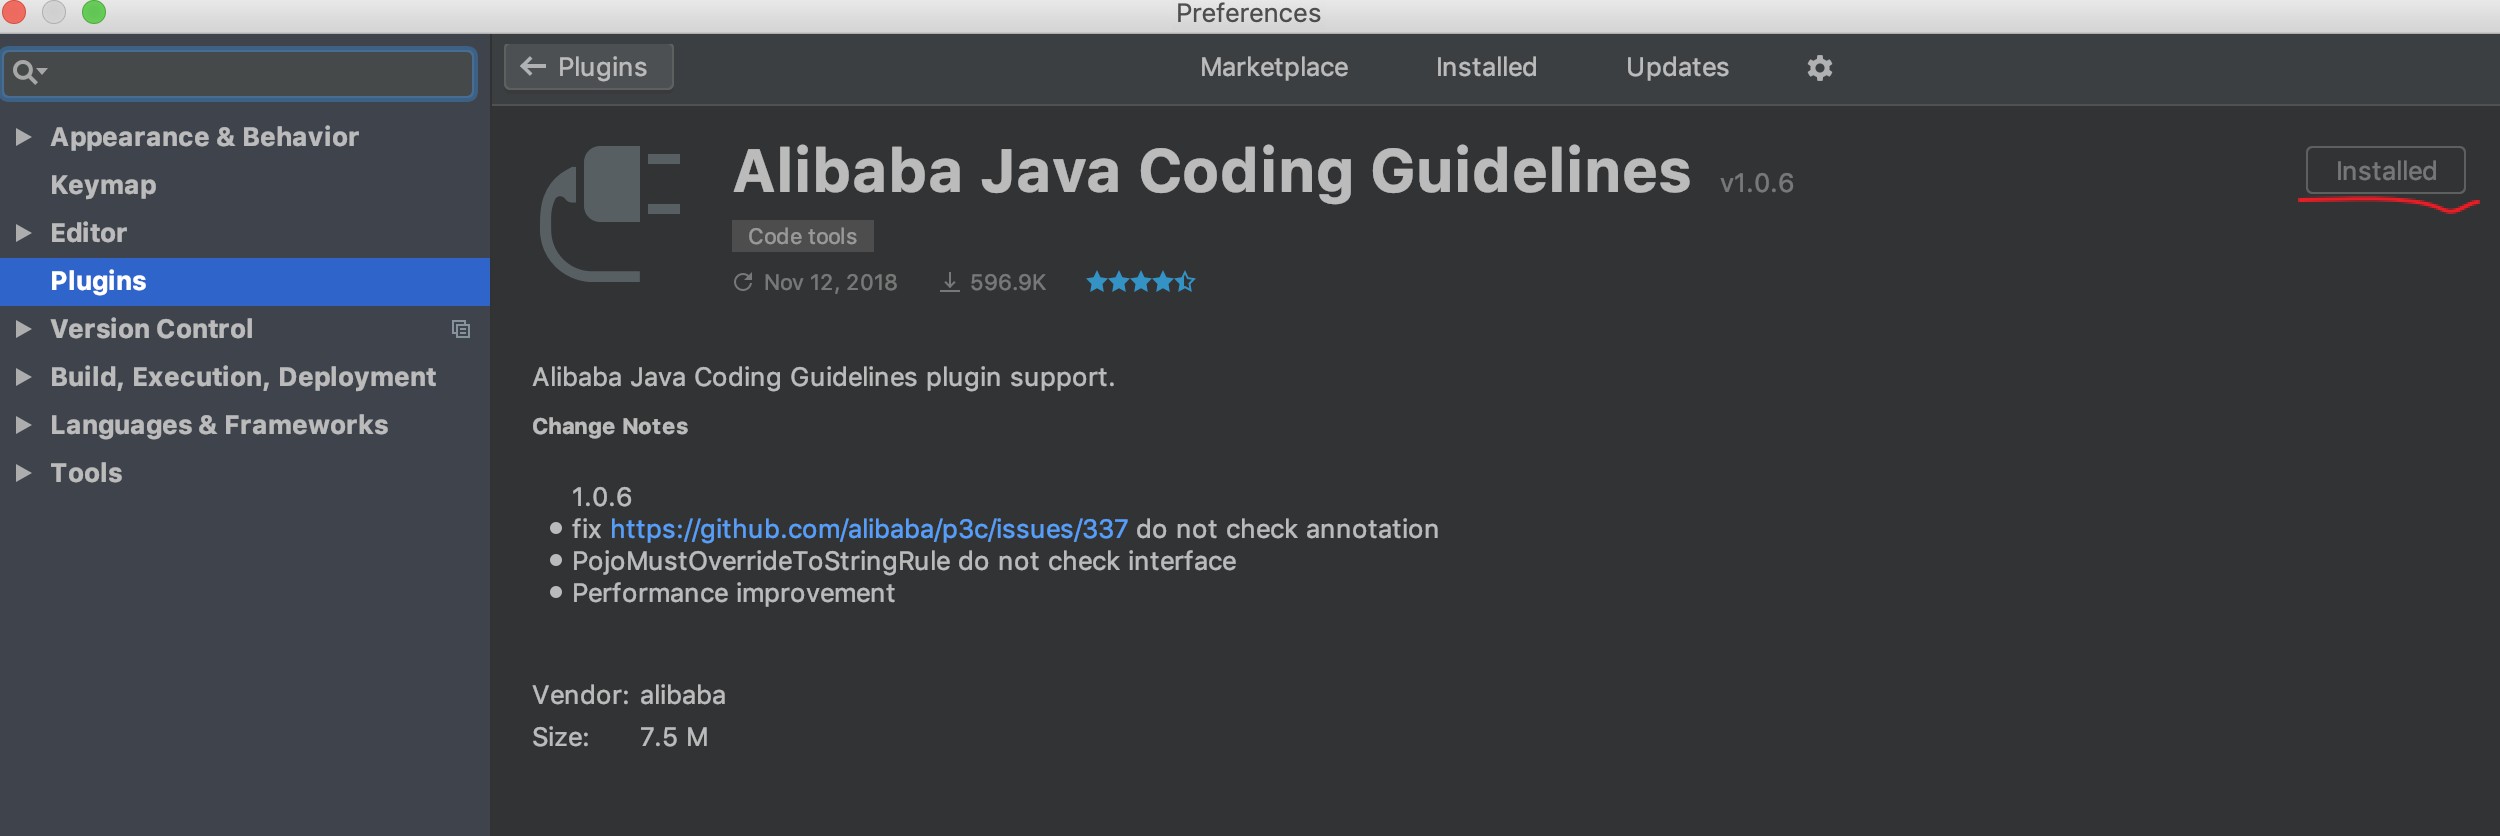Click the download count icon
Screen dimensions: 2500x836
949,283
